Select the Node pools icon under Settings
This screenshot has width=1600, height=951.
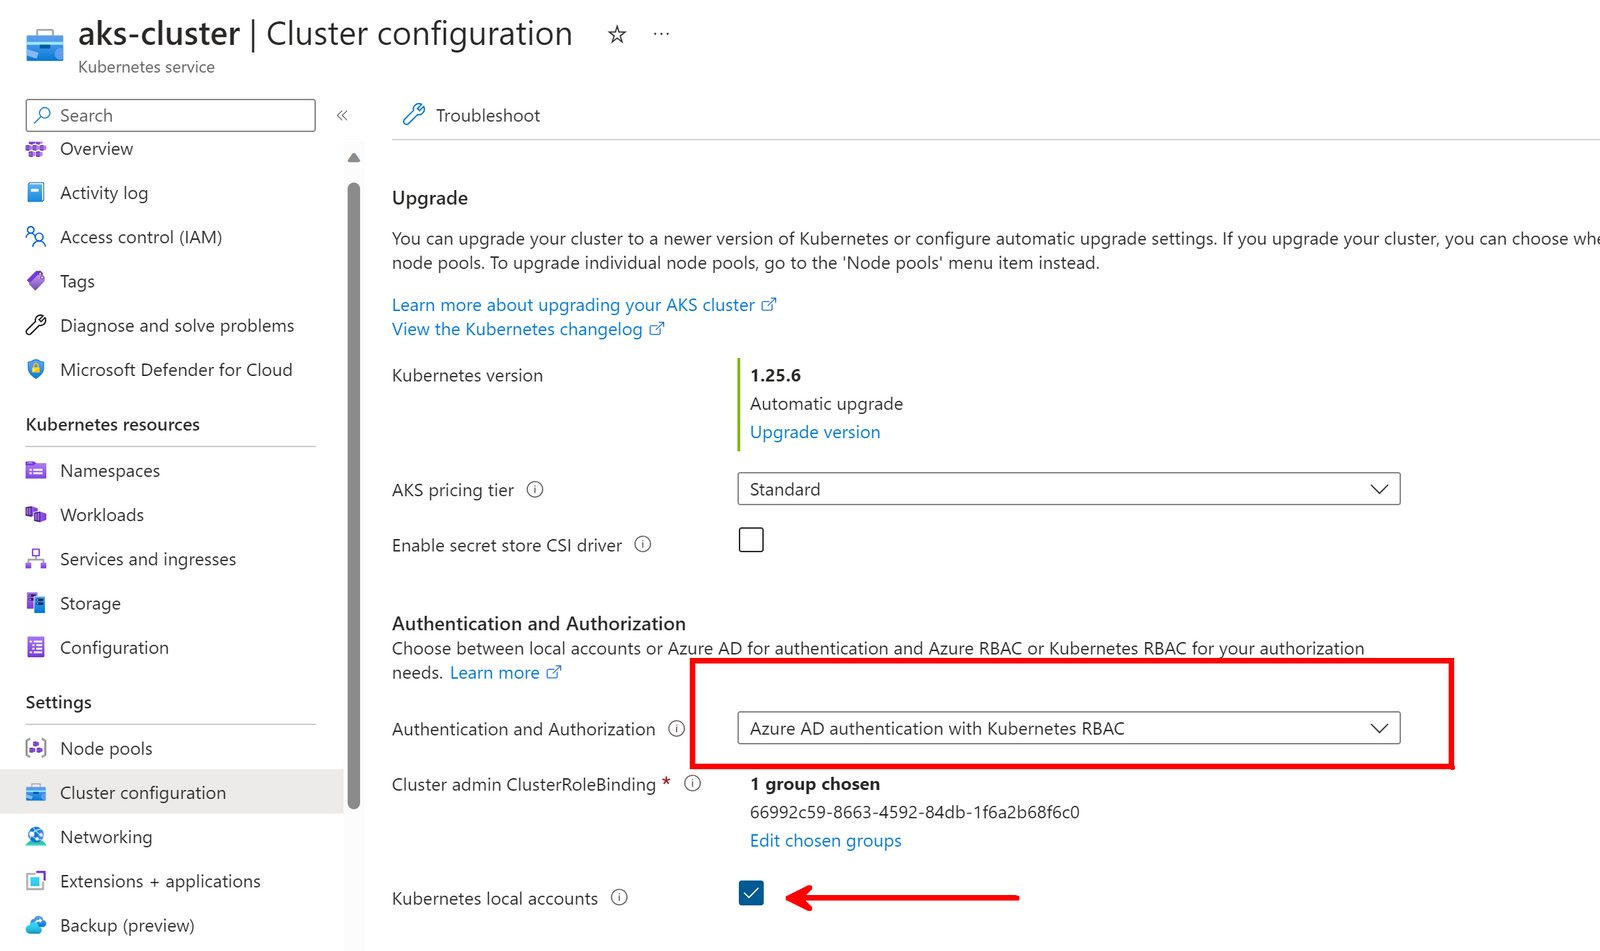36,747
